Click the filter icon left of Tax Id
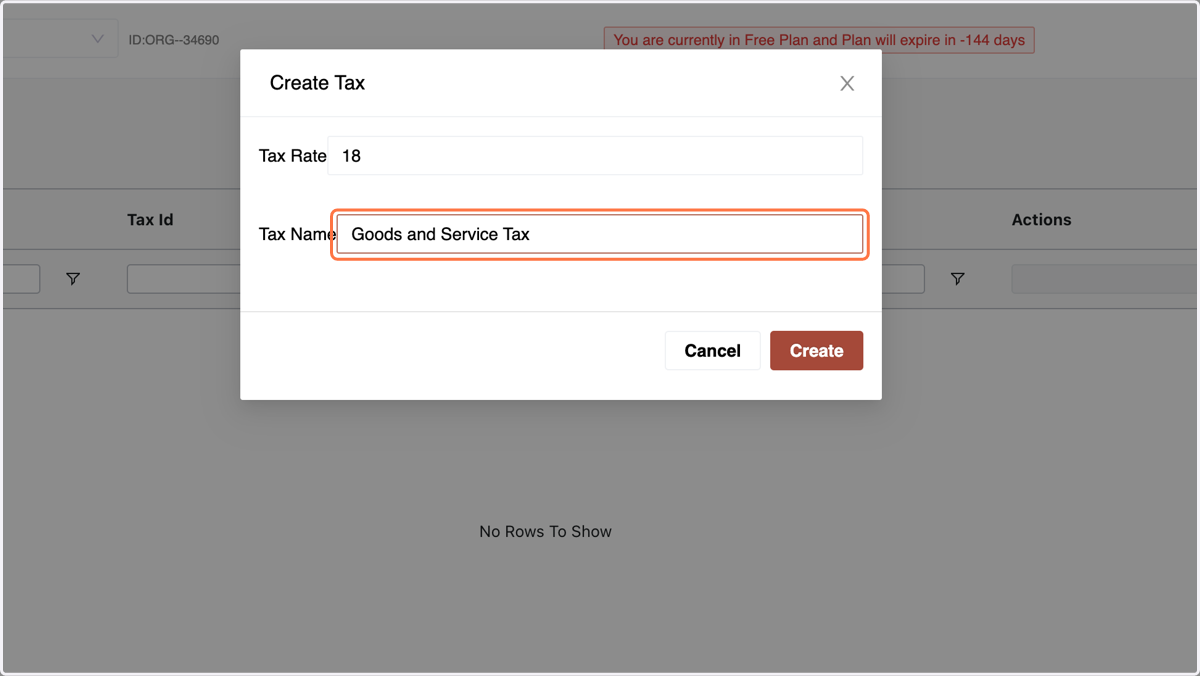 click(73, 279)
